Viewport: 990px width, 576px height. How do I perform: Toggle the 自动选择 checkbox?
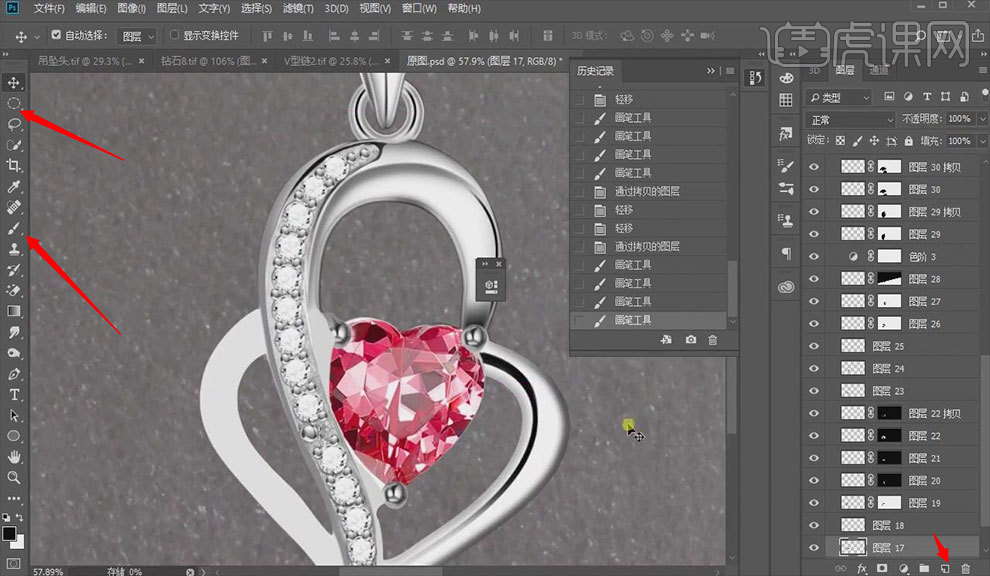56,36
